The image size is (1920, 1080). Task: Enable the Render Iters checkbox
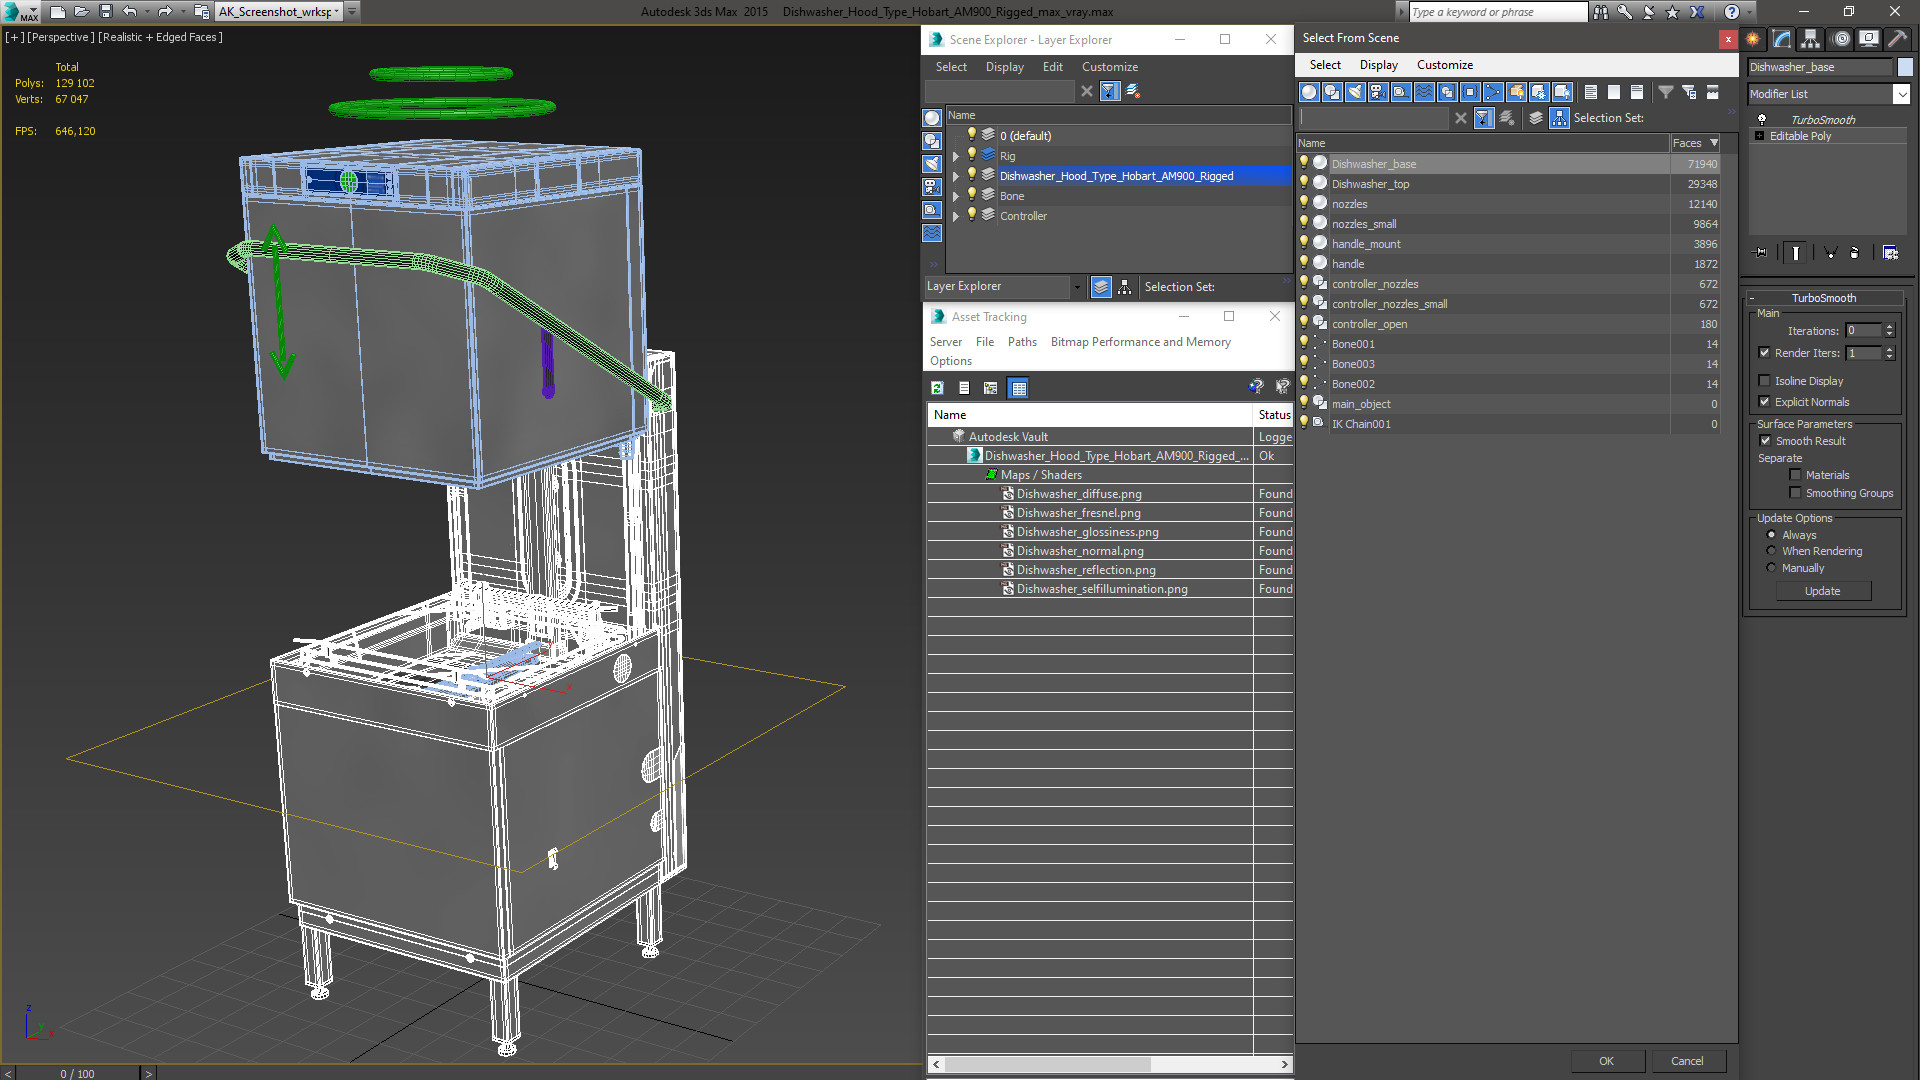coord(1764,353)
